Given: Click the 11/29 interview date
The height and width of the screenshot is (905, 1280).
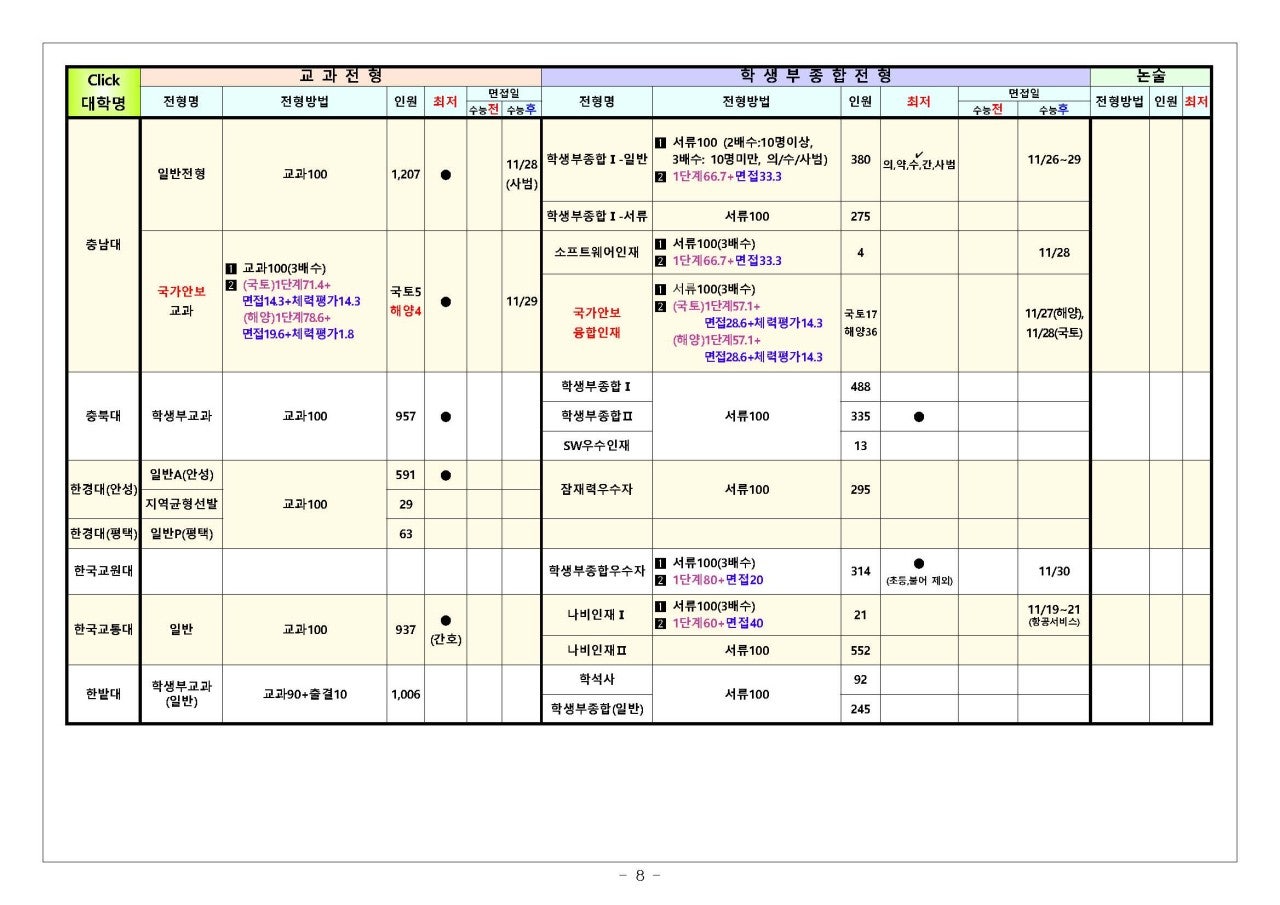Looking at the screenshot, I should [521, 301].
